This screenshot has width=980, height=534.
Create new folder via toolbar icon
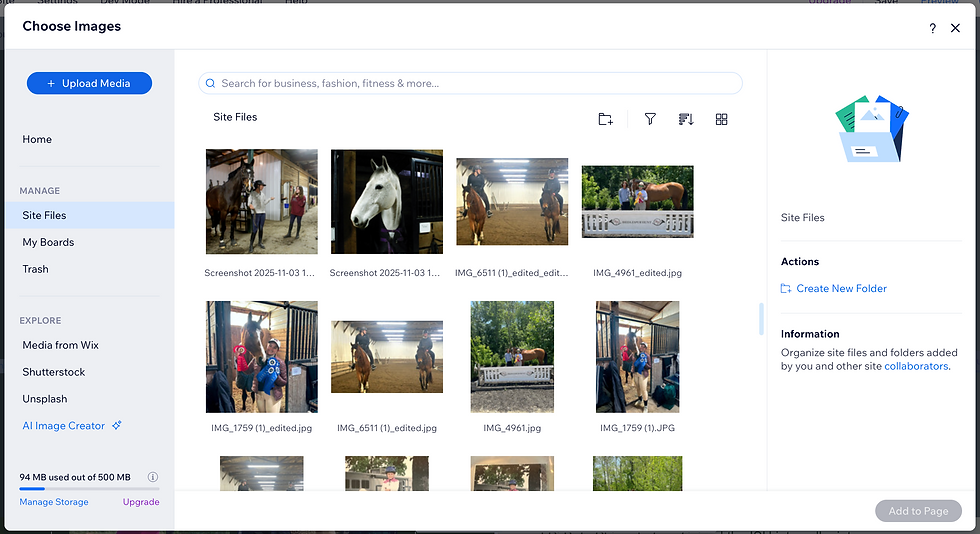point(605,119)
